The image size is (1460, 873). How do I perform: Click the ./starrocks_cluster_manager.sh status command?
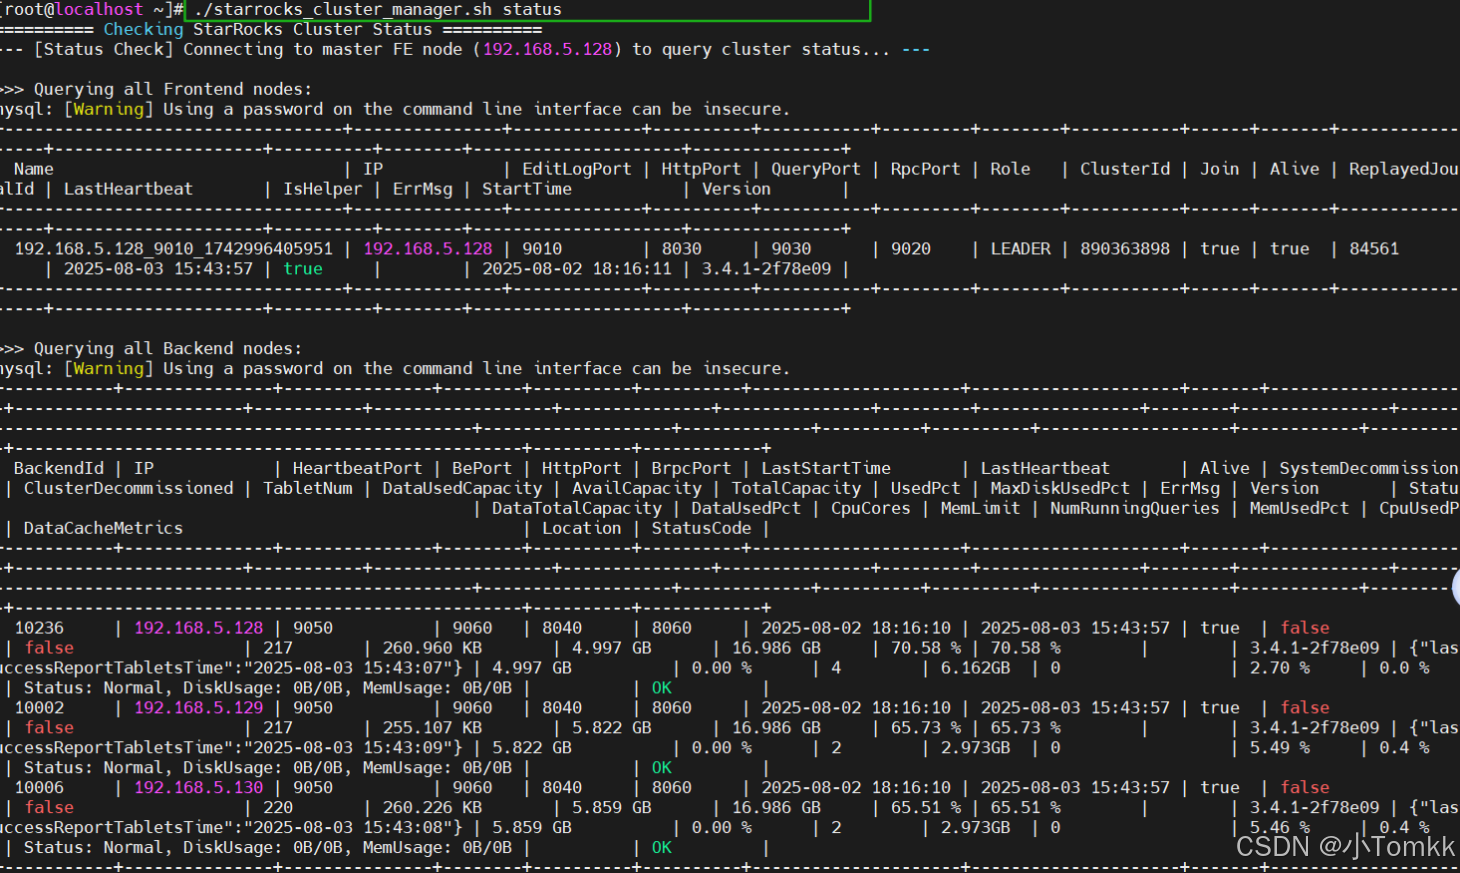[377, 10]
